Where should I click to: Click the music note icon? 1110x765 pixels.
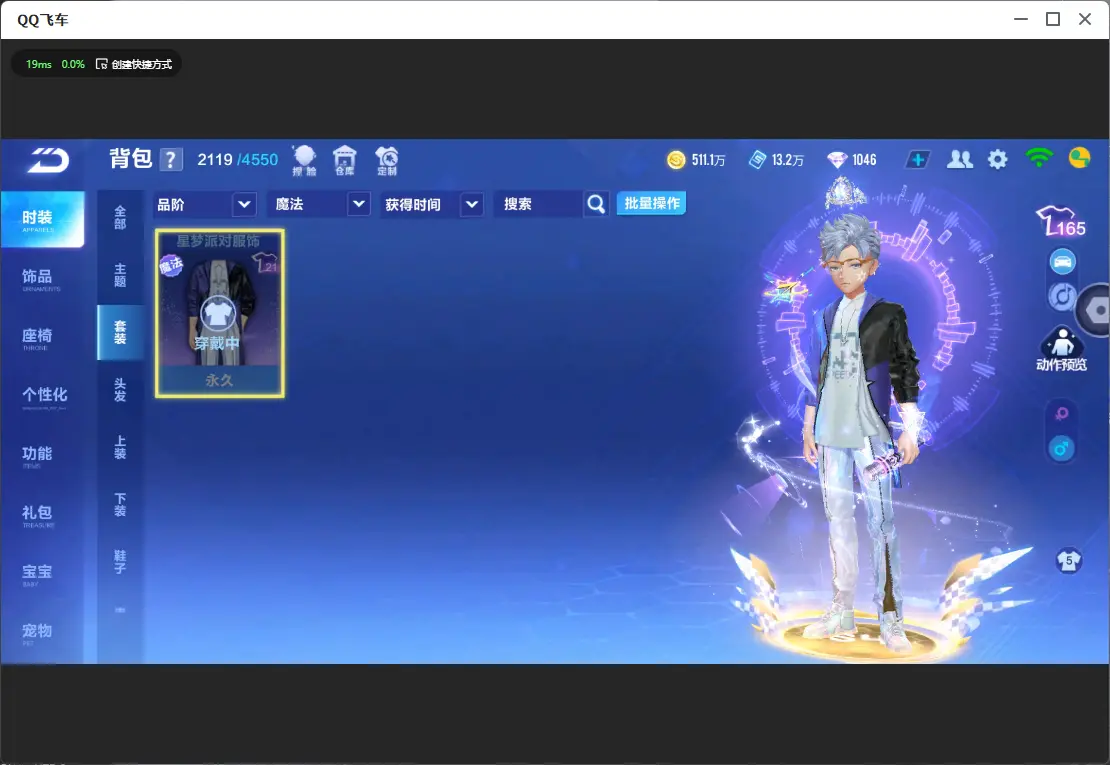coord(1061,297)
